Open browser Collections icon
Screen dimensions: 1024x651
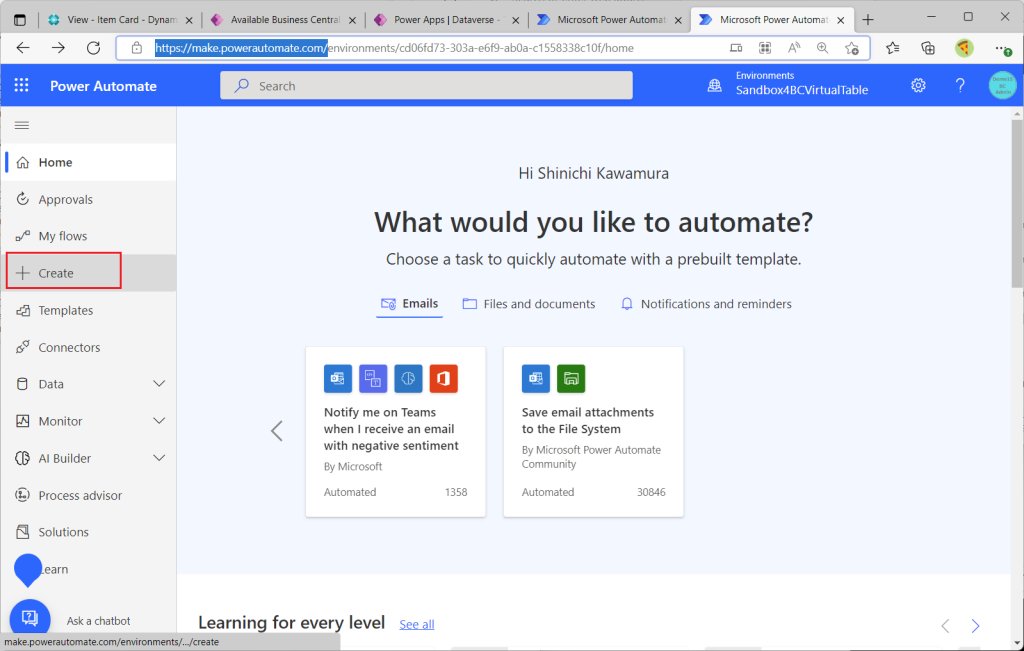point(928,48)
